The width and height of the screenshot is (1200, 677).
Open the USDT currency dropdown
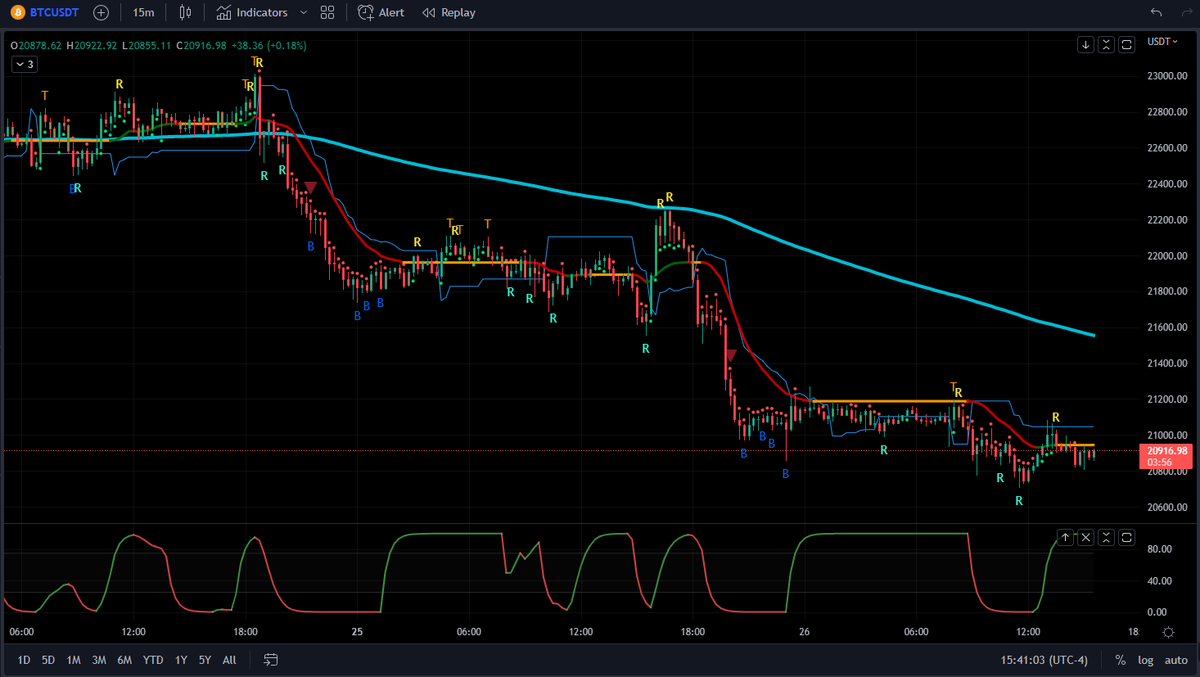1164,41
